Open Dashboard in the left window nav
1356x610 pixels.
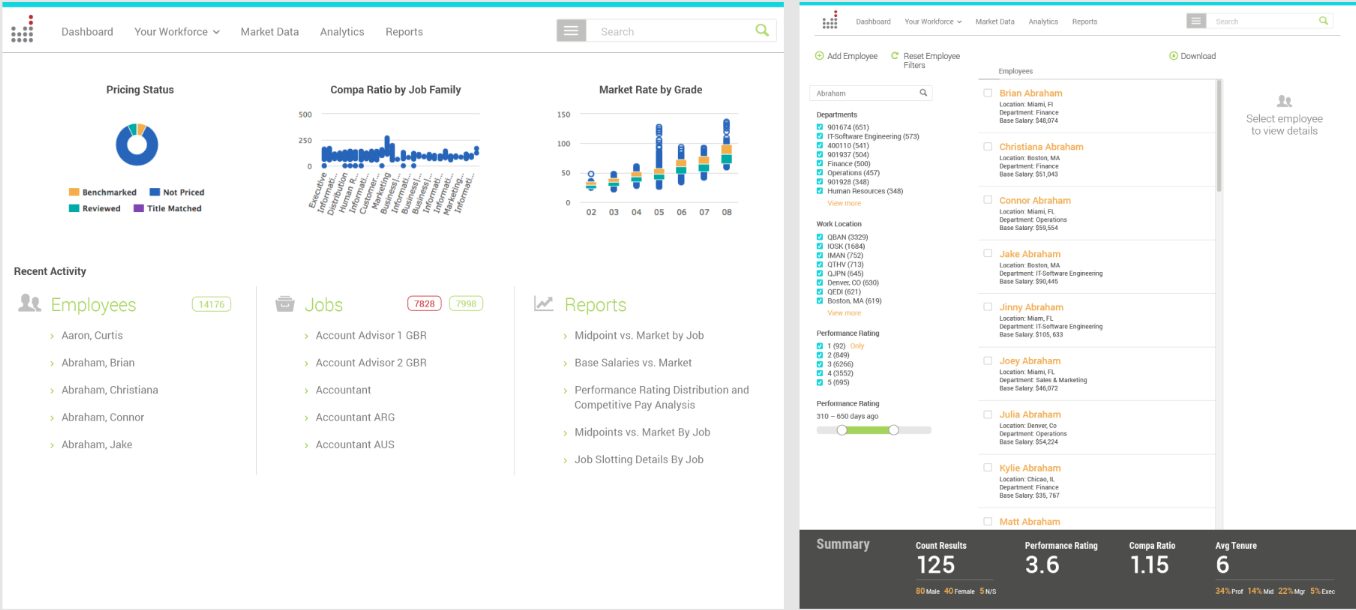87,32
